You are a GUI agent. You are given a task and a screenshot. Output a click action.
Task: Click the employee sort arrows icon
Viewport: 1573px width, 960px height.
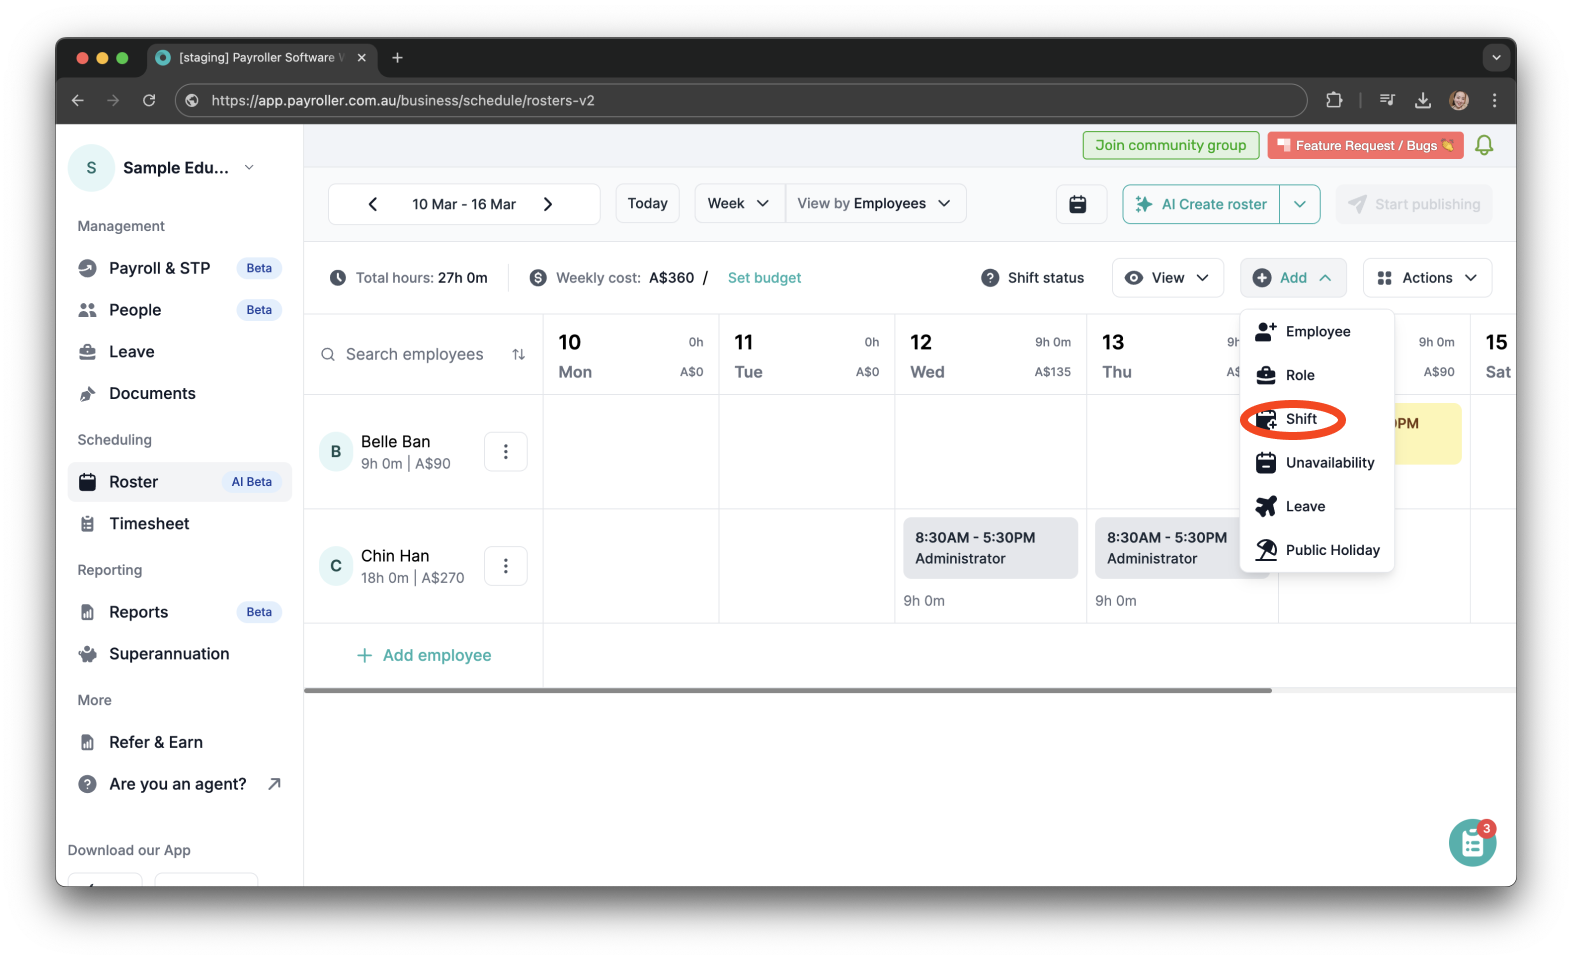click(x=518, y=355)
